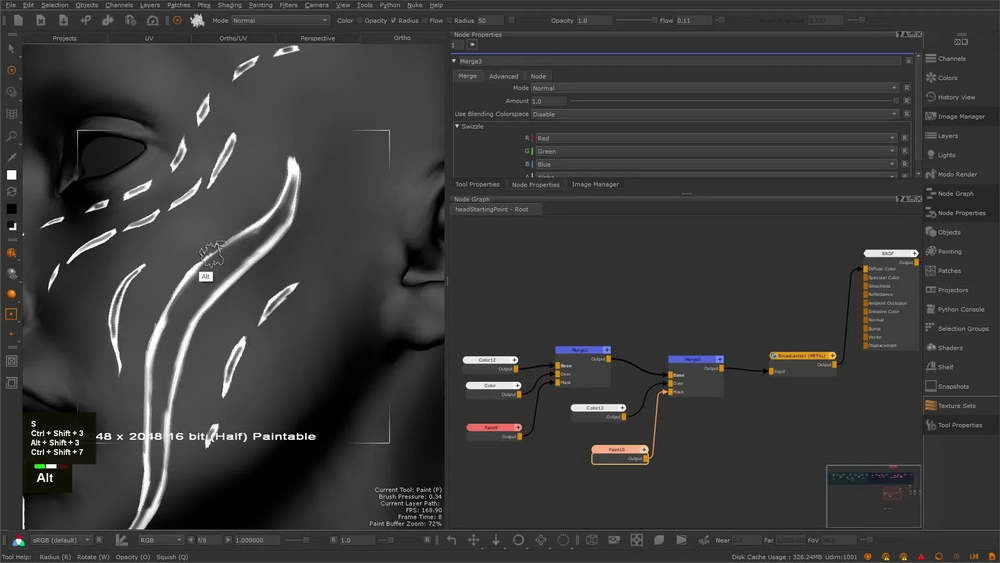1000x563 pixels.
Task: Reset the Merge3 Mode with its R button
Action: (x=907, y=88)
